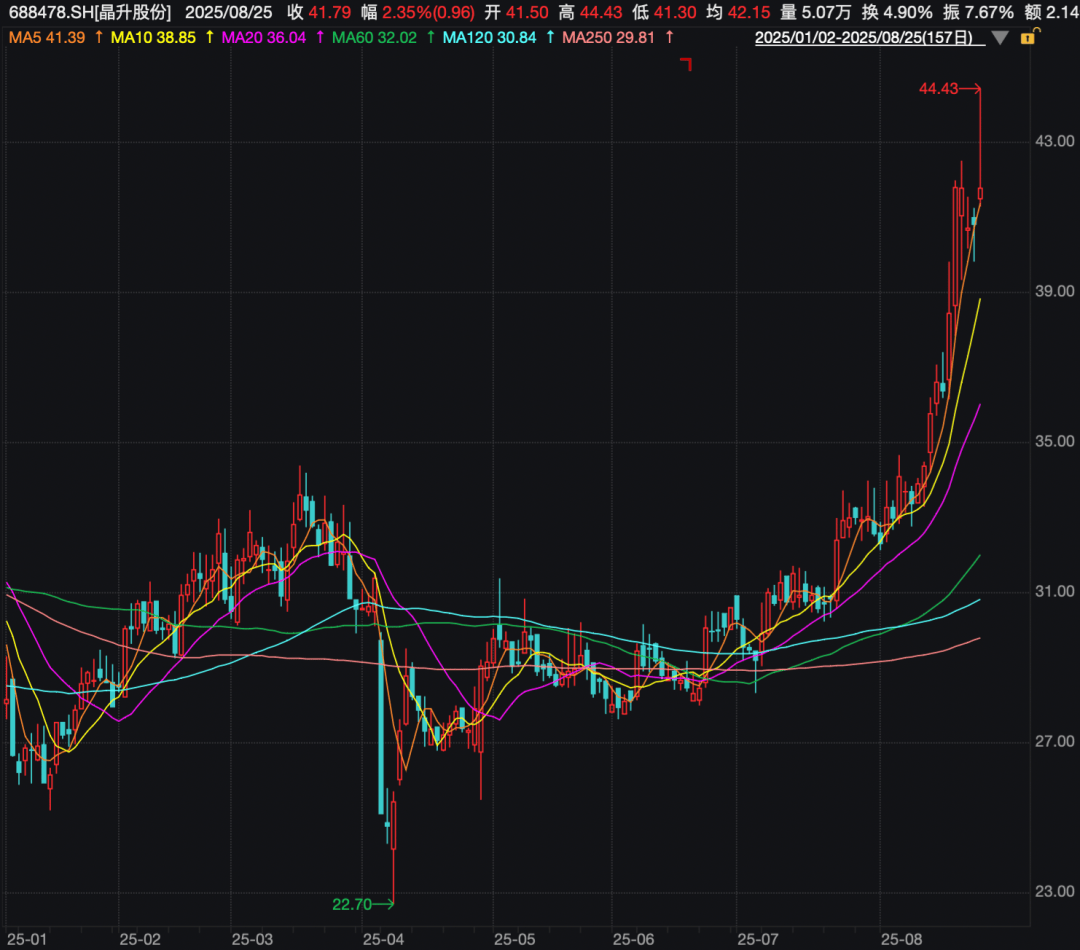Screen dimensions: 1080x950
Task: Select the MA20 36.04 indicator label
Action: click(x=264, y=38)
